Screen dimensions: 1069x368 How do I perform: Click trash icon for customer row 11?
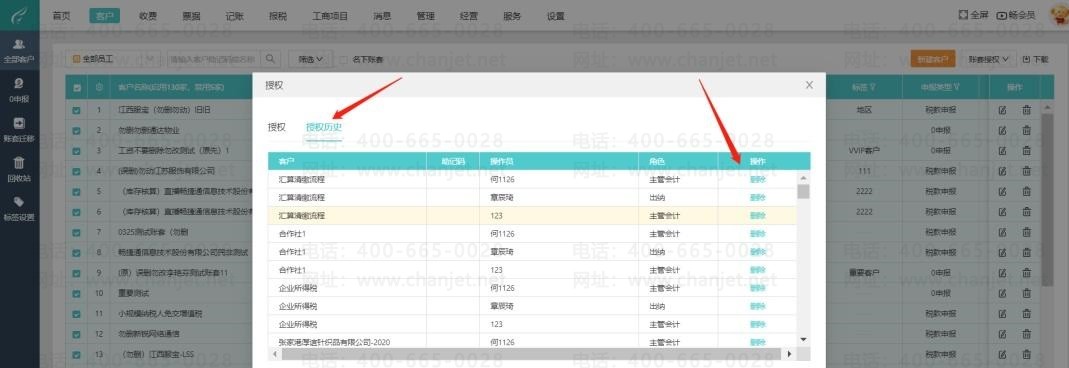coord(1026,314)
